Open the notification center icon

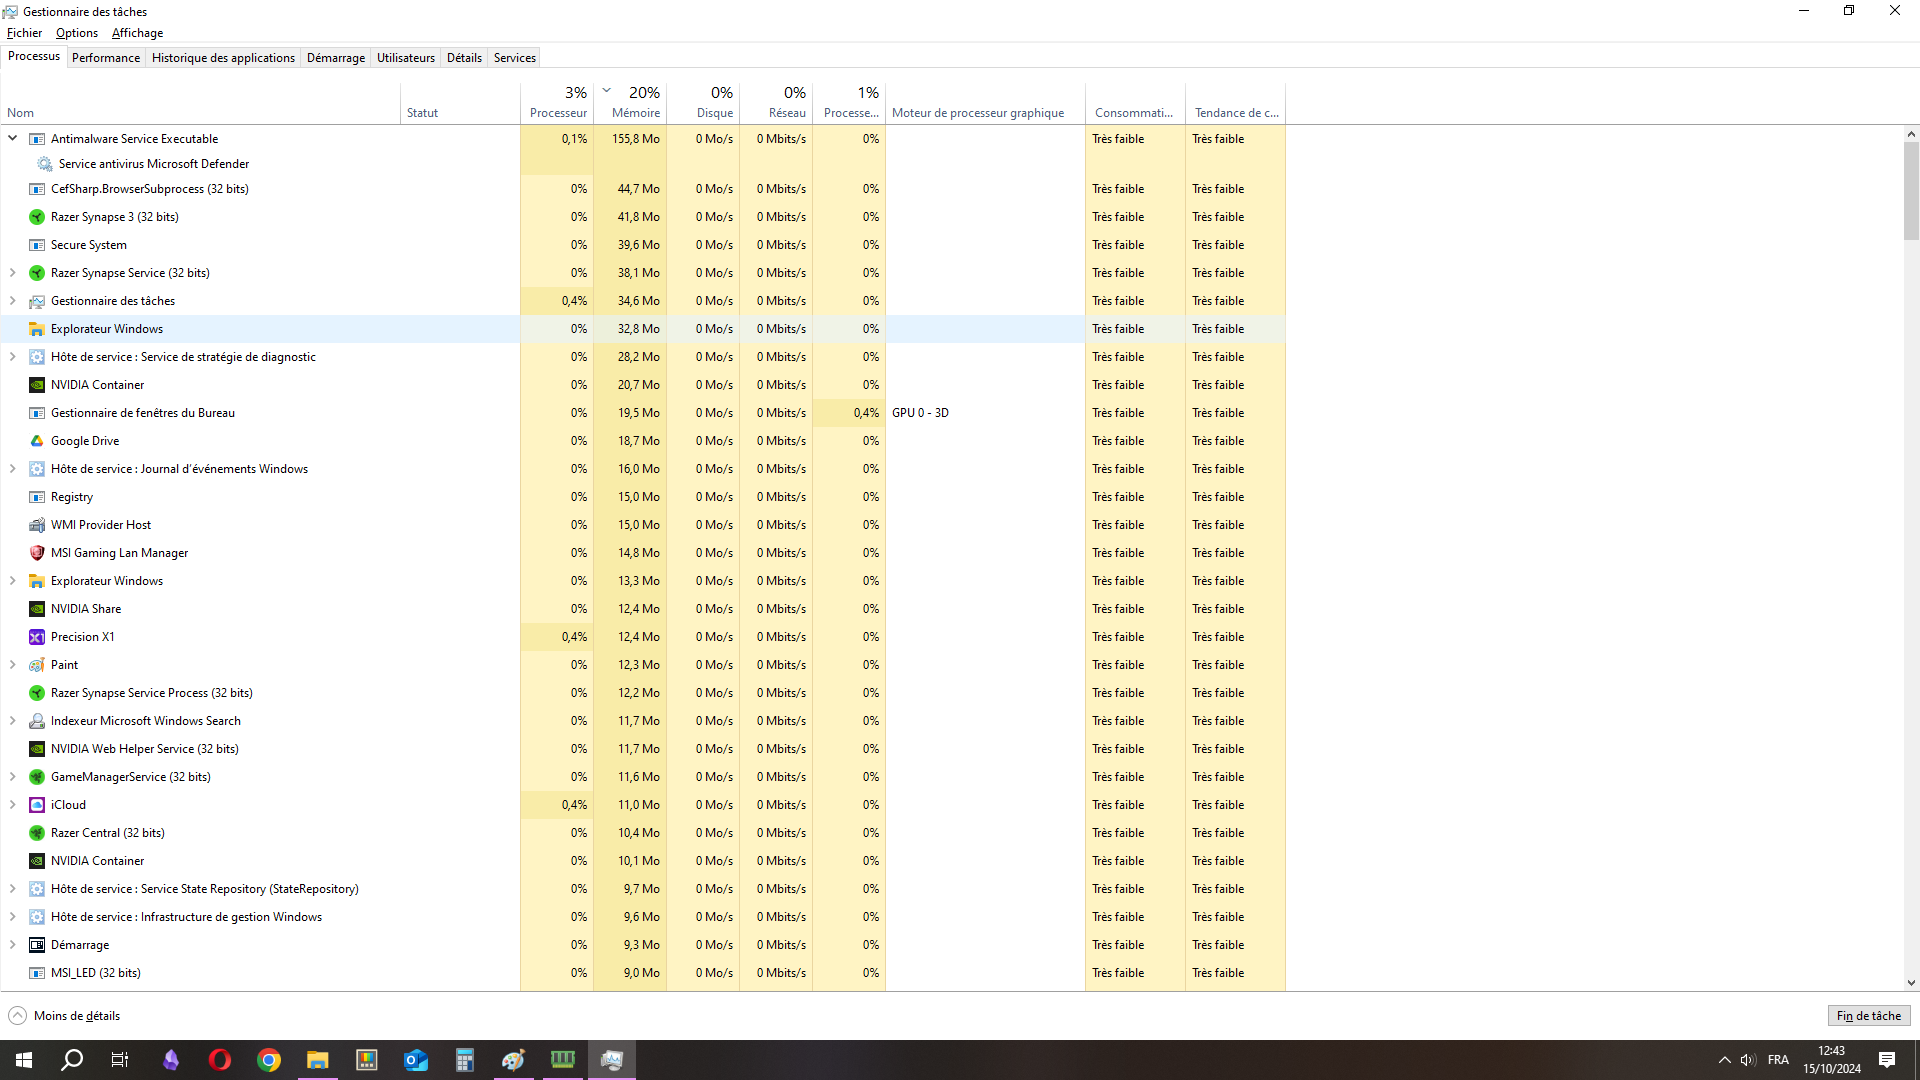coord(1887,1060)
